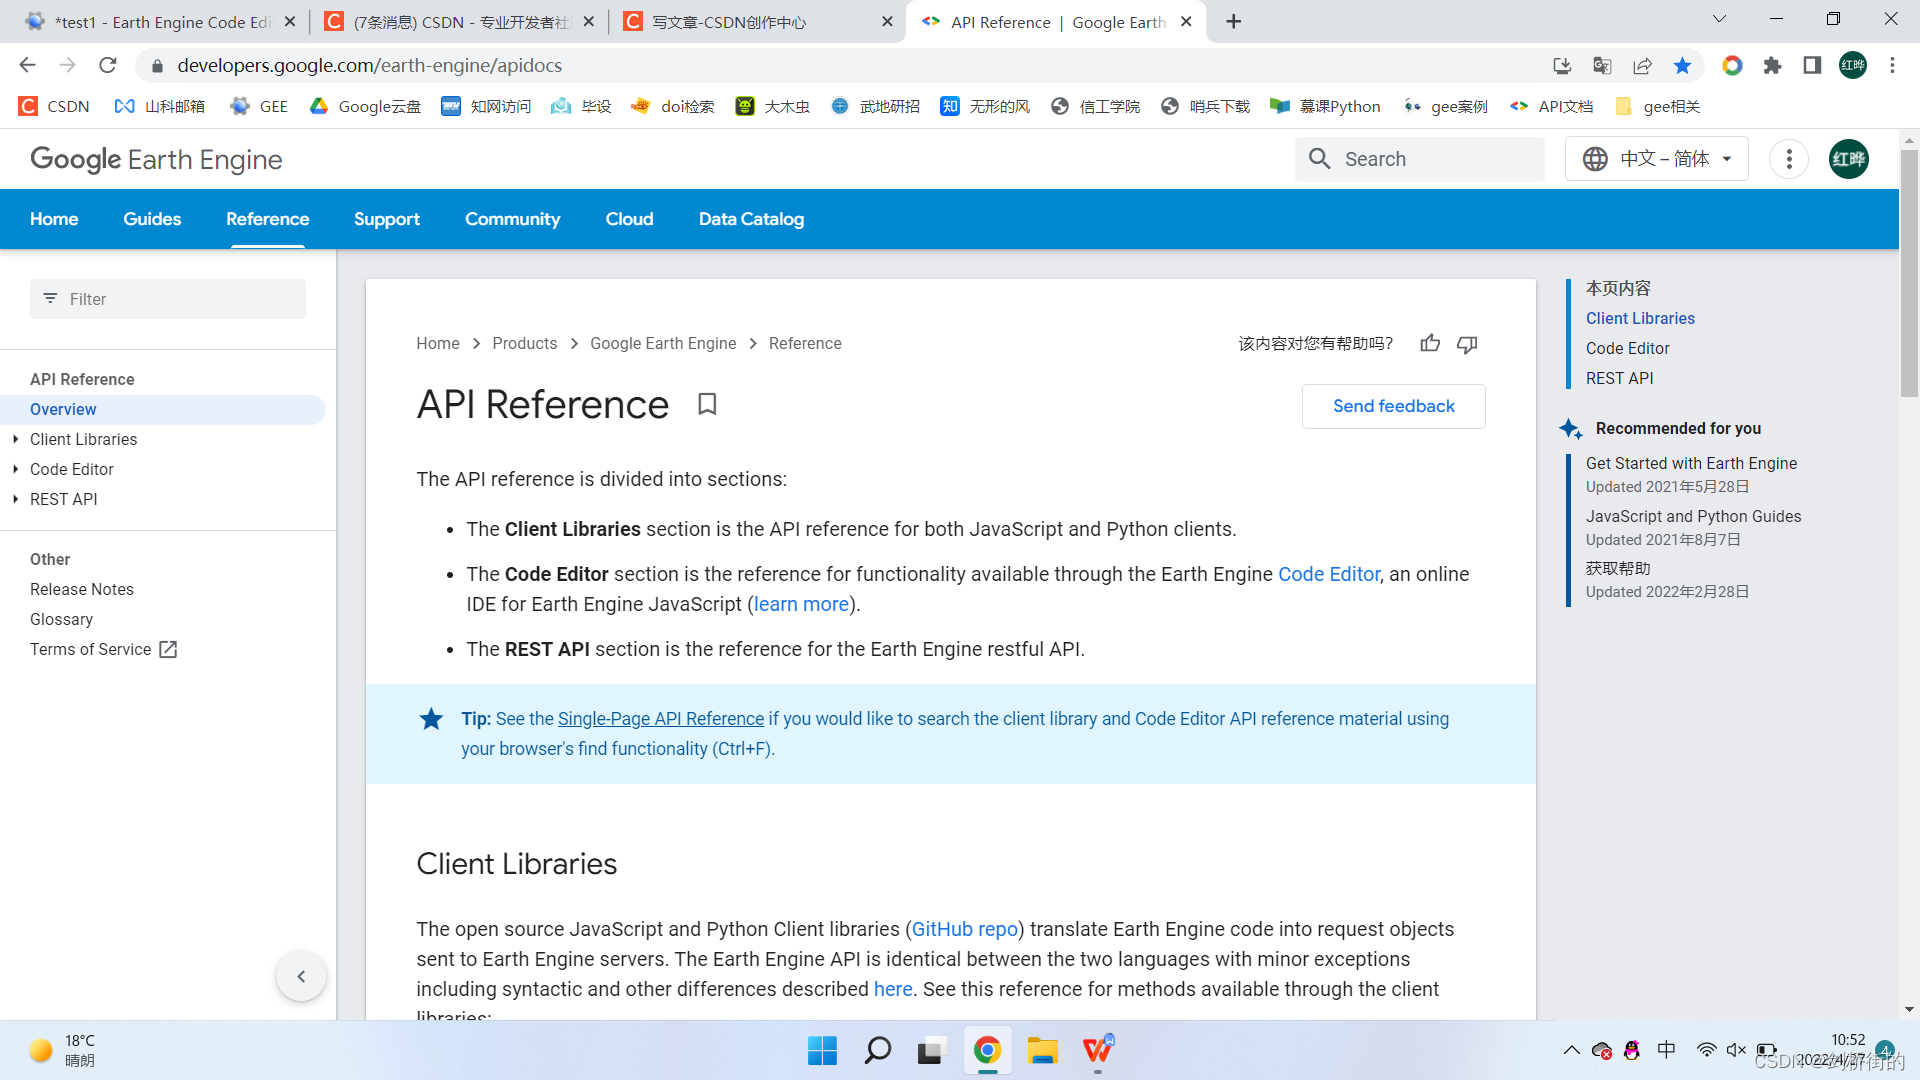Screen dimensions: 1920x1080
Task: Switch to the Guides tab
Action: point(152,219)
